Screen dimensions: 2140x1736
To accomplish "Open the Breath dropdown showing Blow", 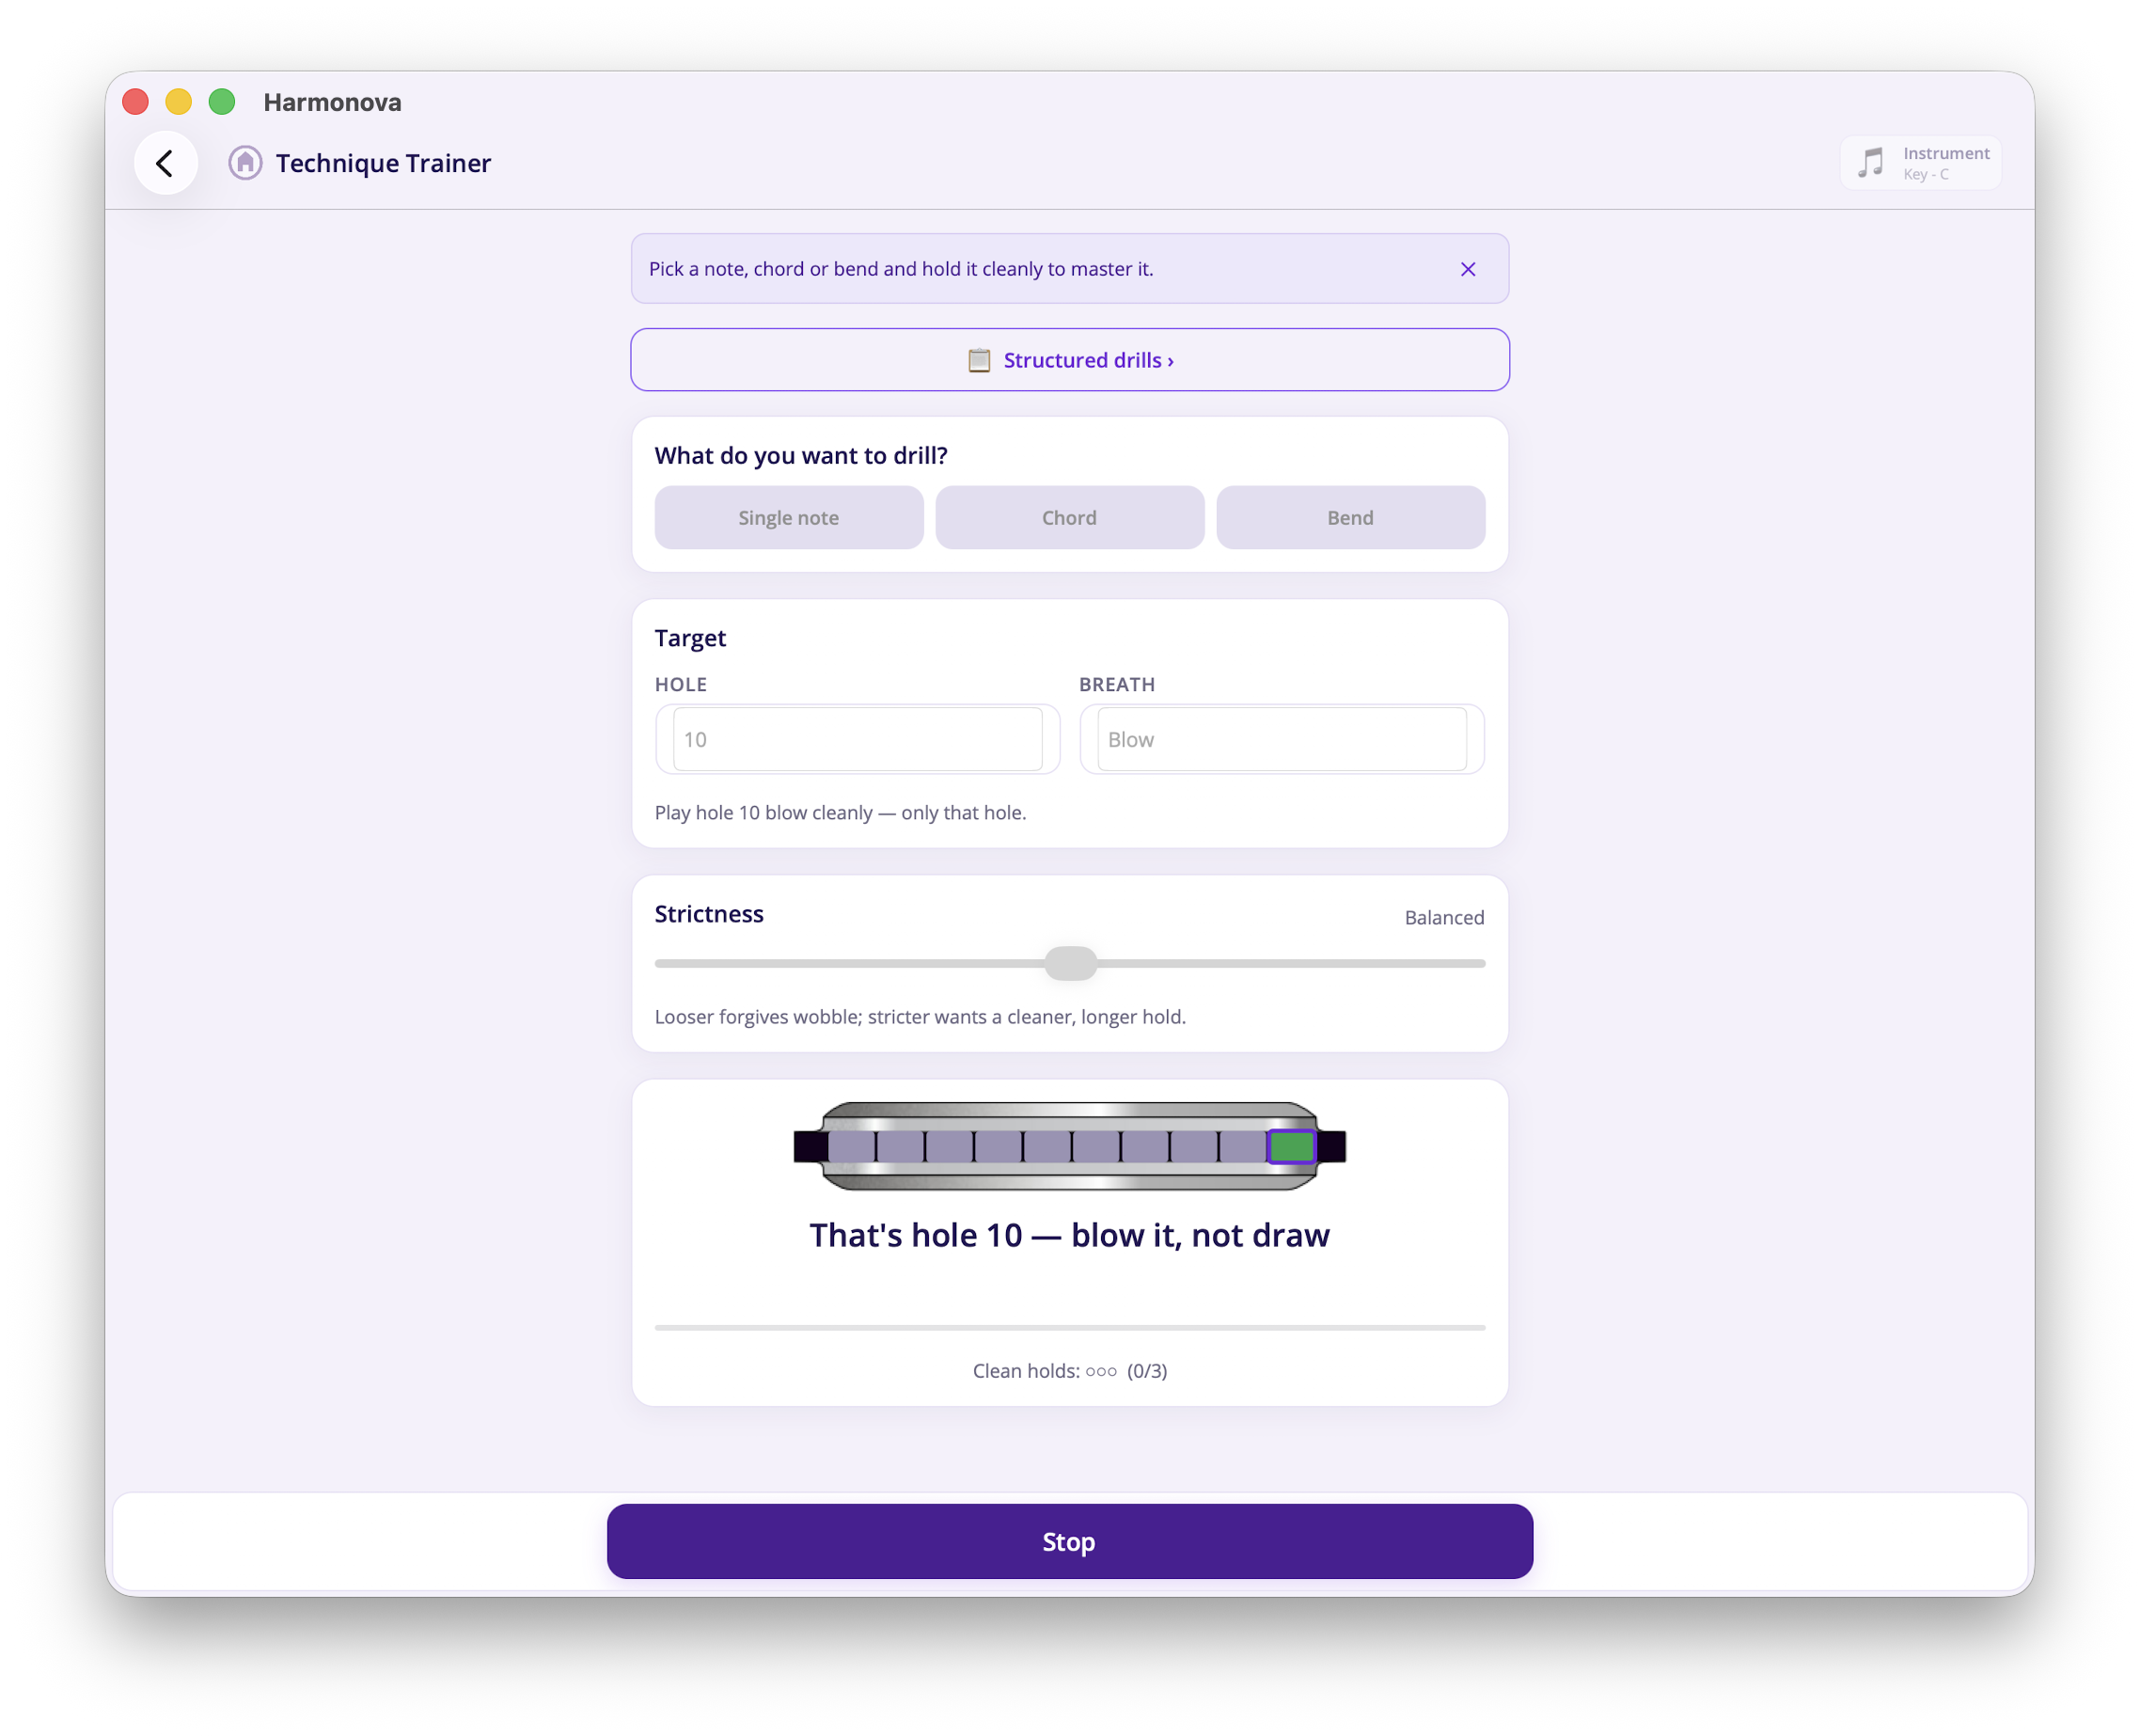I will pyautogui.click(x=1282, y=740).
